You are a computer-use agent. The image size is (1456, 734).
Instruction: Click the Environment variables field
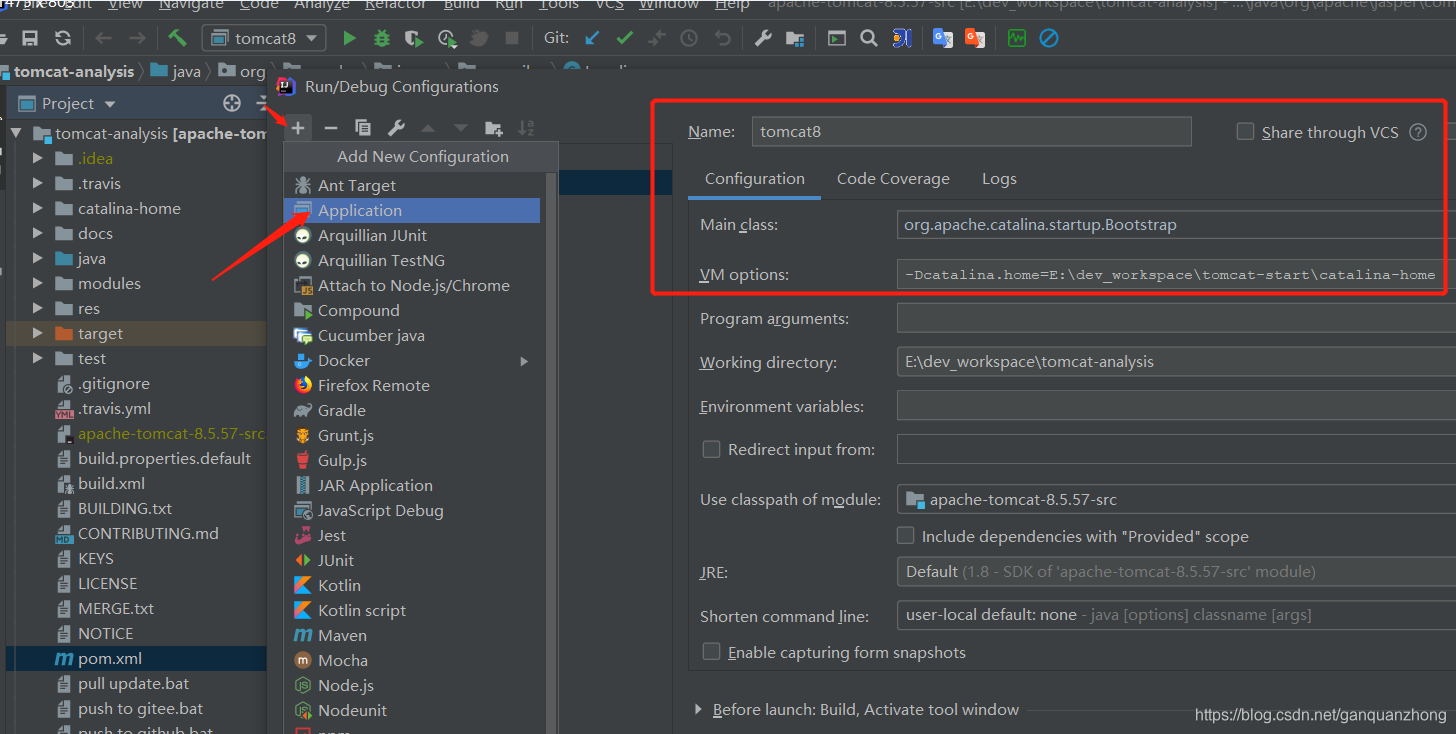(1176, 406)
